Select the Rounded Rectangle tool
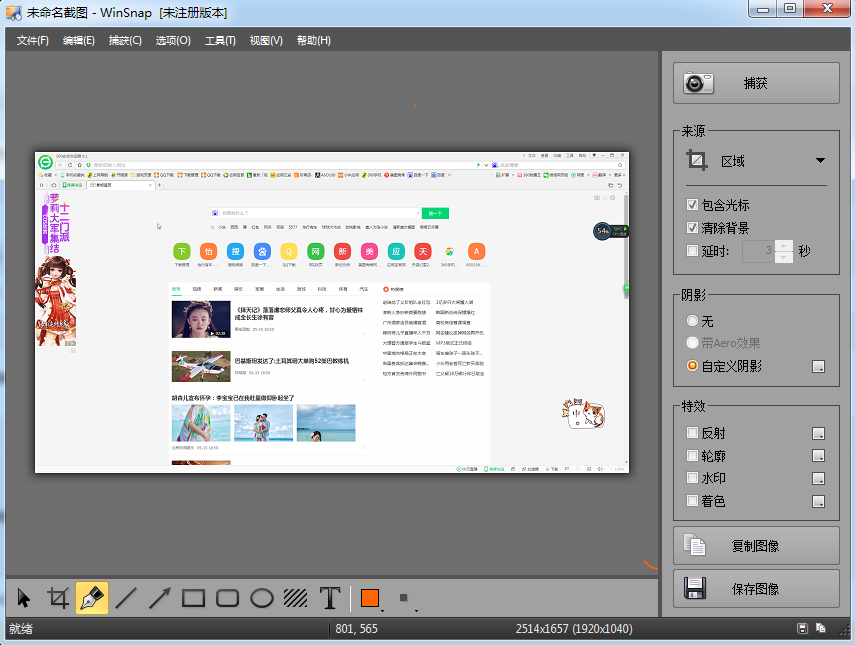This screenshot has height=645, width=855. (228, 598)
